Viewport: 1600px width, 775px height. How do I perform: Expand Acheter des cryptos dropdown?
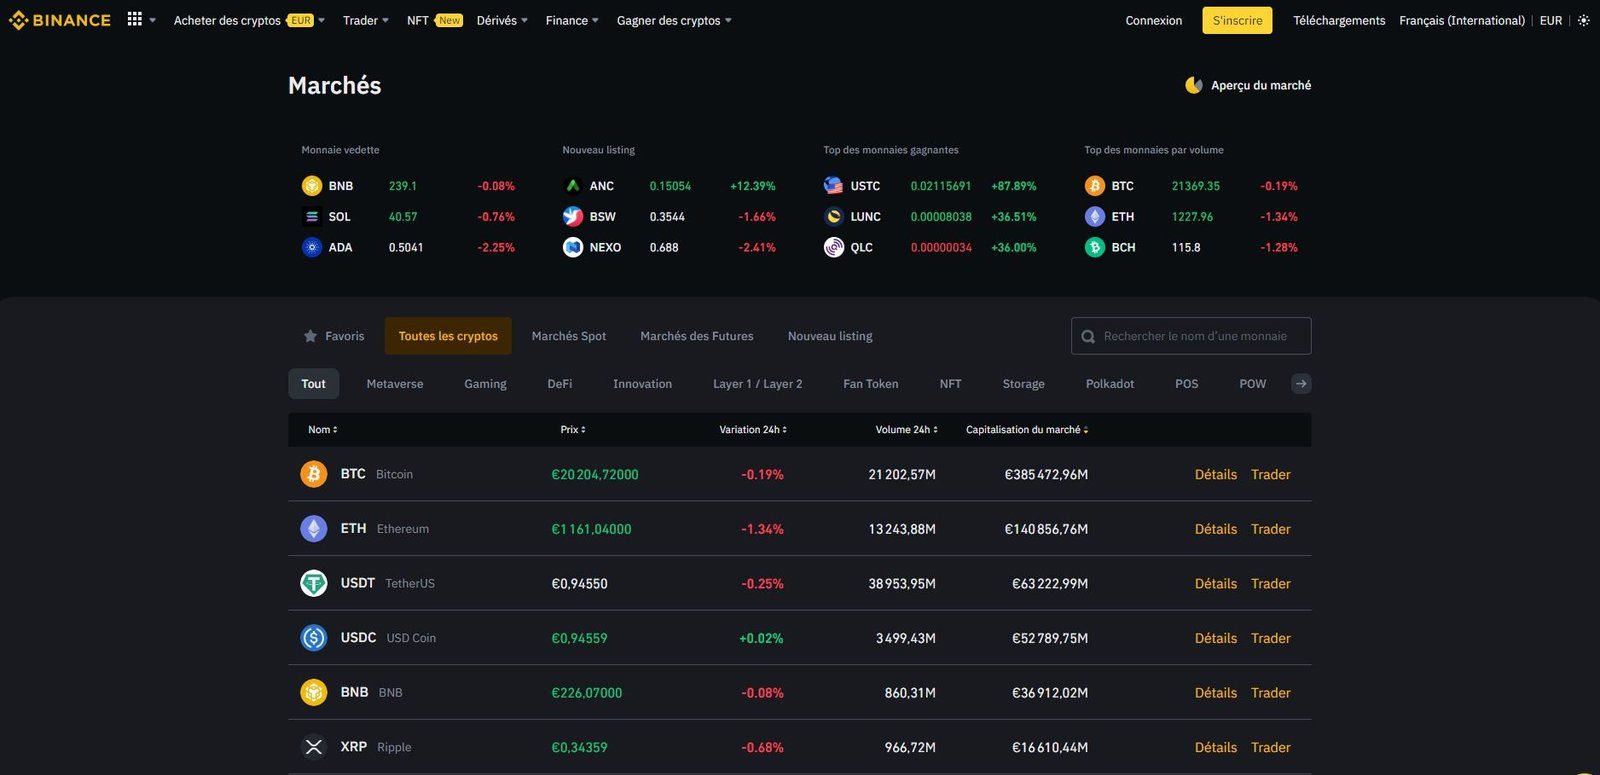[249, 20]
